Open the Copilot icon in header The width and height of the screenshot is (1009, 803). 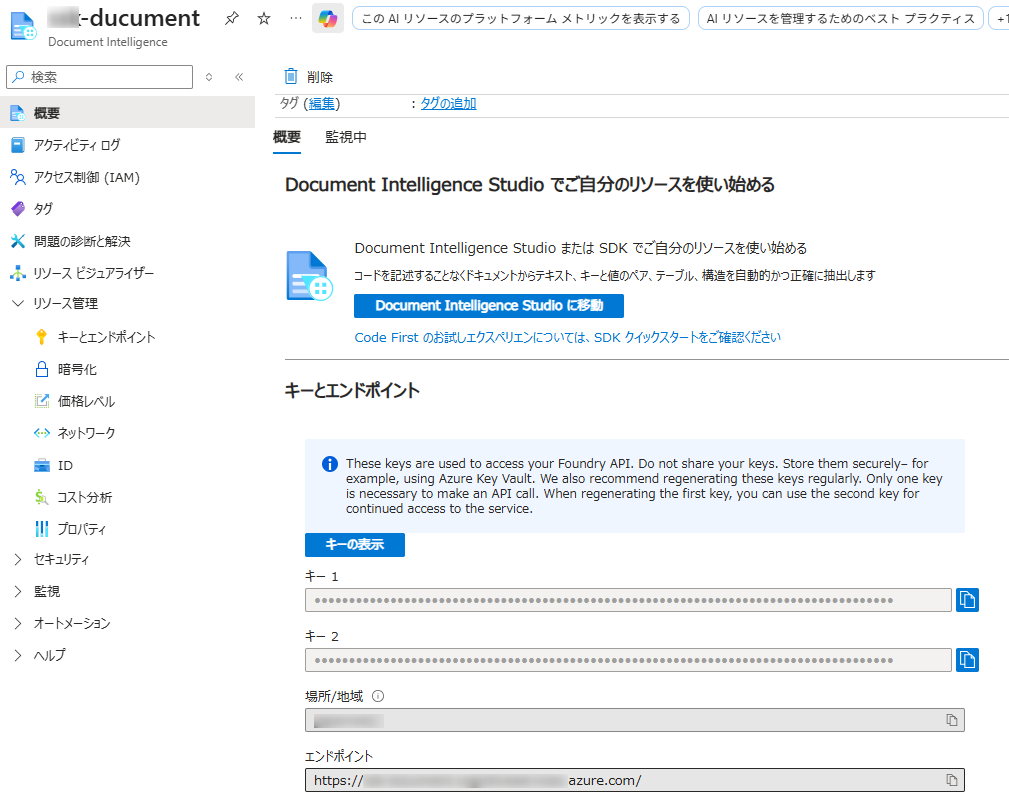327,19
